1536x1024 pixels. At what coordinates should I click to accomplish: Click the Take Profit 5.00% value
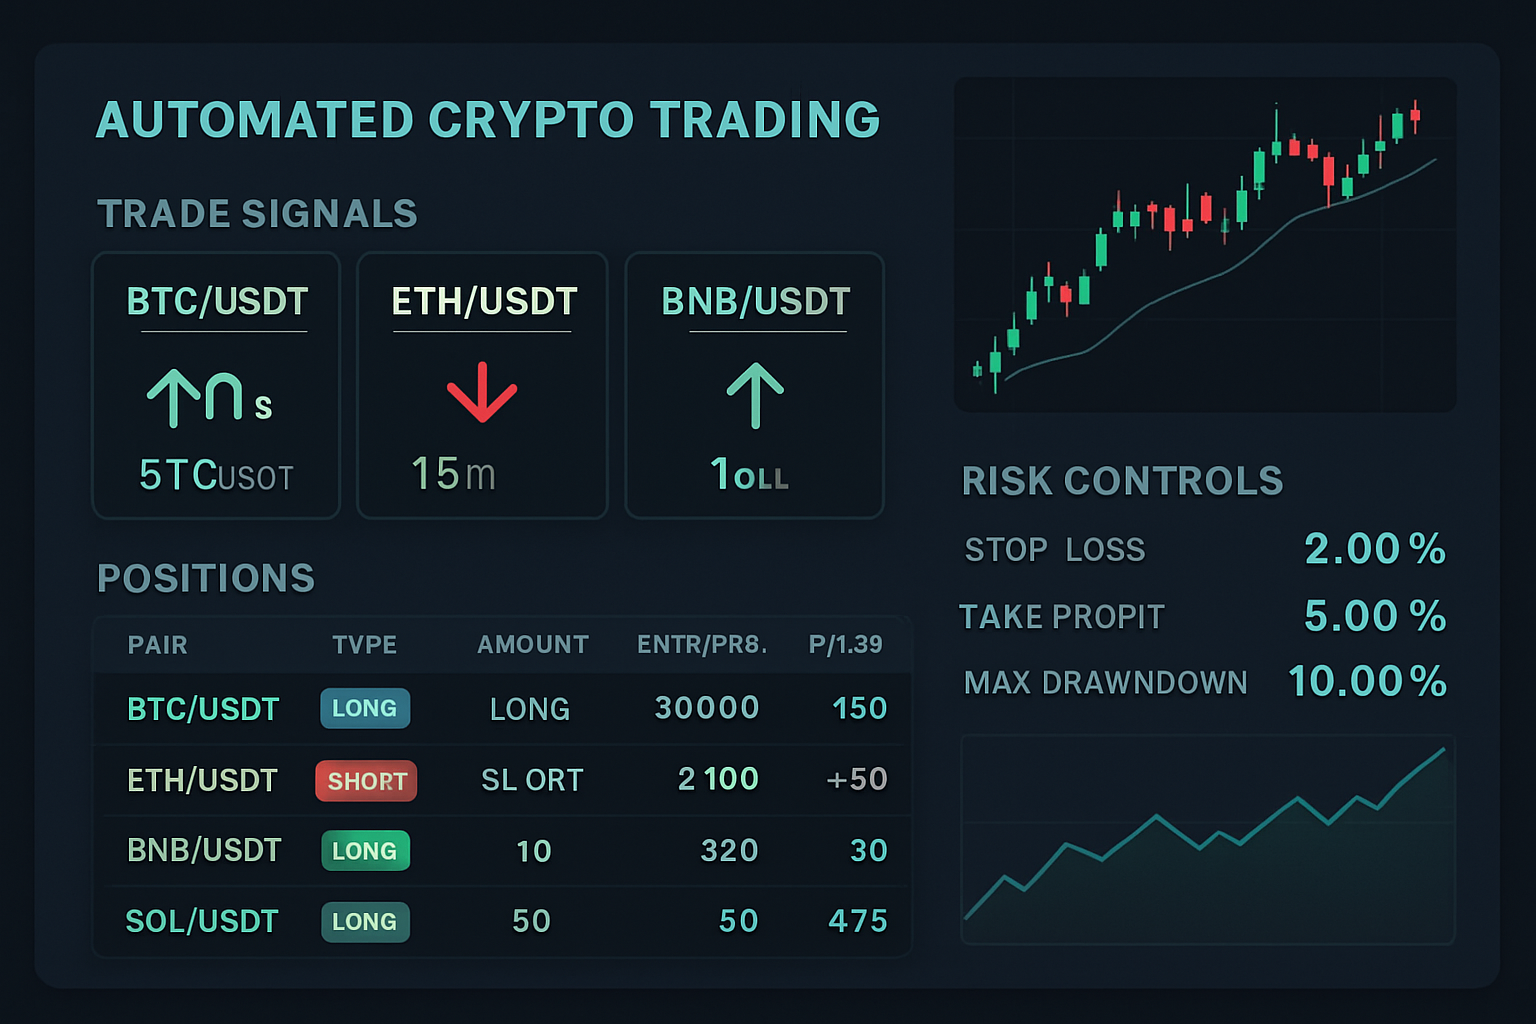point(1375,616)
